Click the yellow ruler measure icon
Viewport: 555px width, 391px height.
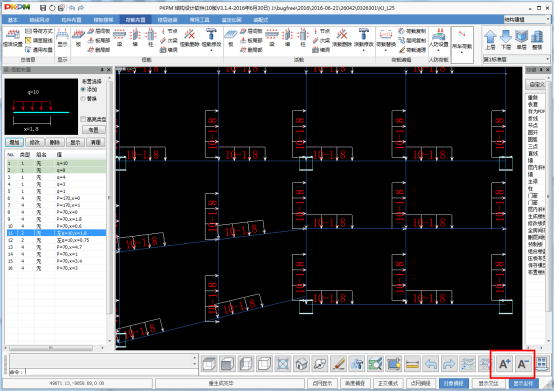coord(412,364)
